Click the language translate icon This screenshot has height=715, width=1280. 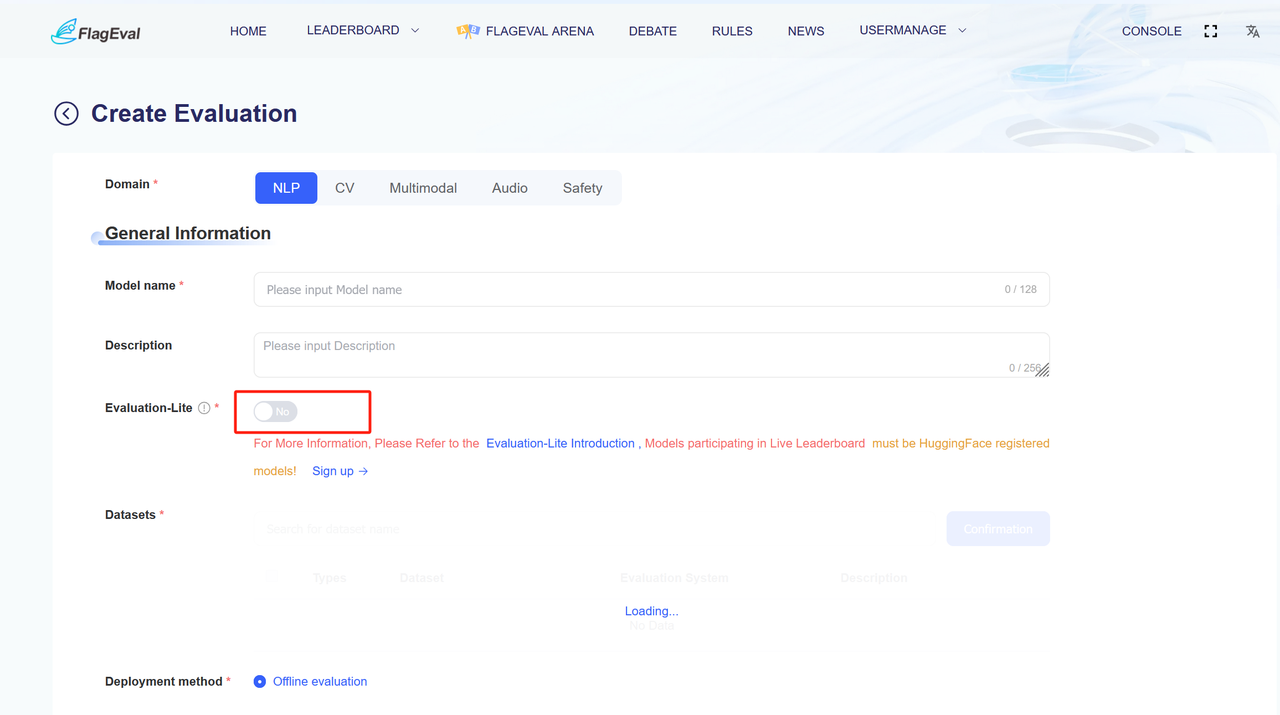[x=1252, y=31]
